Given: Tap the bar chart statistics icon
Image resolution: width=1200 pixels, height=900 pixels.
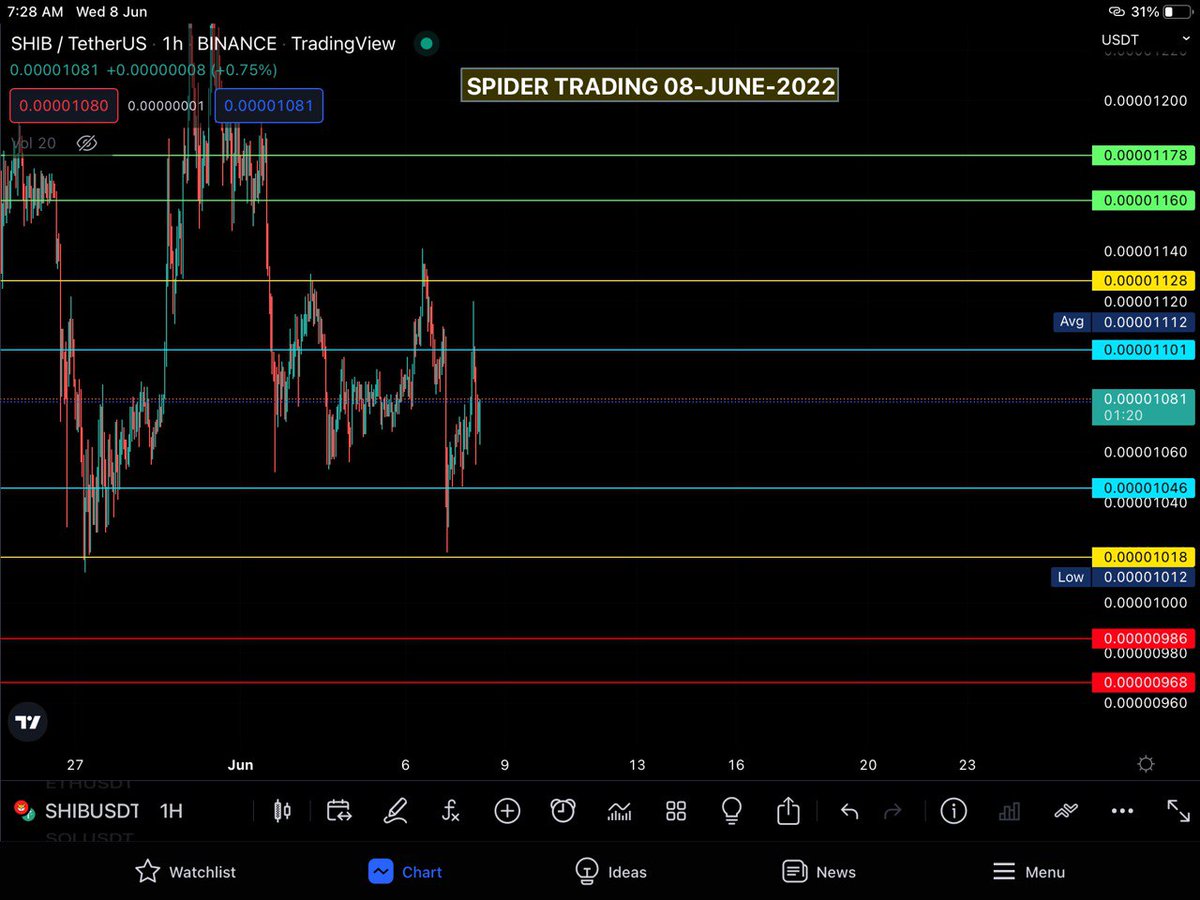Looking at the screenshot, I should pos(1009,811).
